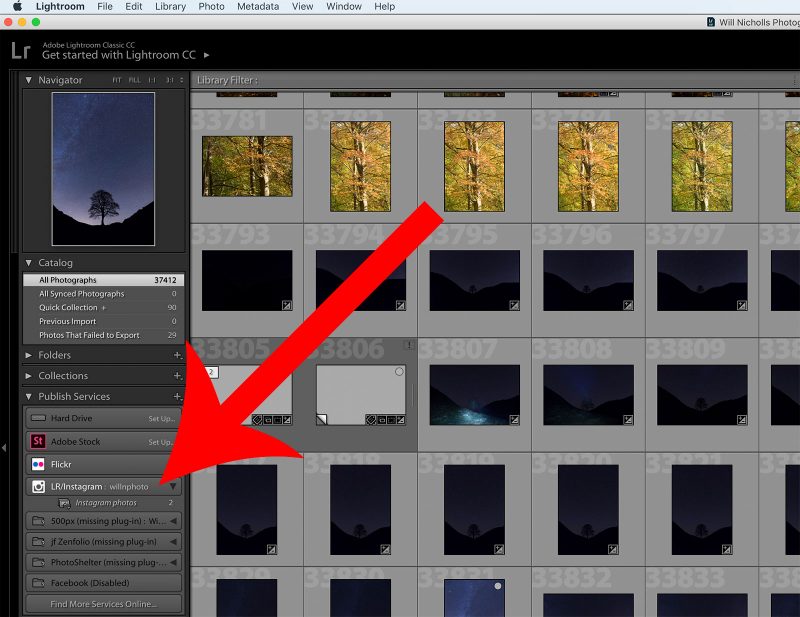Click the Facebook (Disabled) folder icon
Viewport: 800px width, 617px height.
(x=38, y=582)
